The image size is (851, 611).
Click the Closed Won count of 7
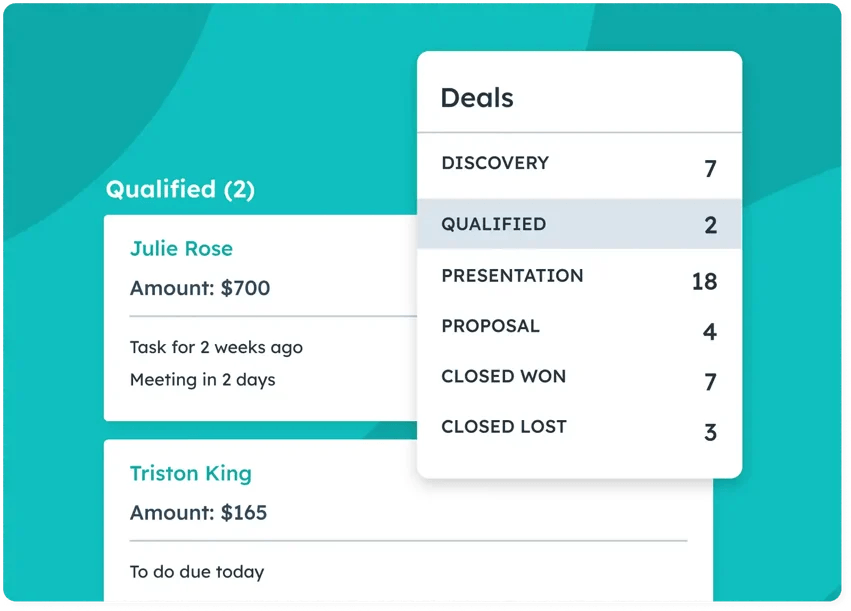710,382
